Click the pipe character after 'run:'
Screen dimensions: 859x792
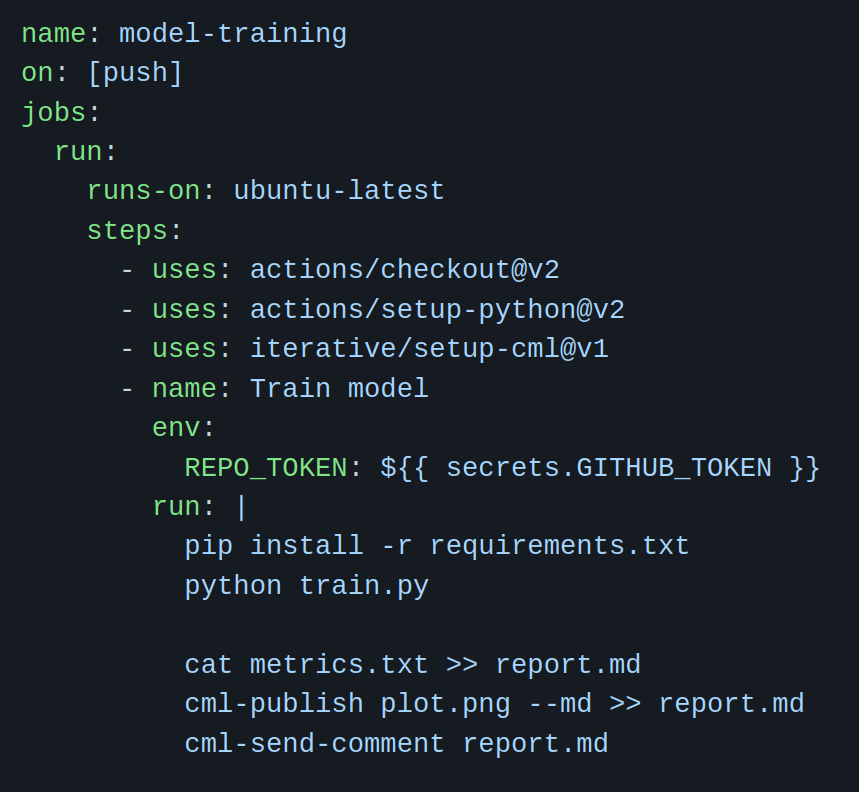point(242,507)
